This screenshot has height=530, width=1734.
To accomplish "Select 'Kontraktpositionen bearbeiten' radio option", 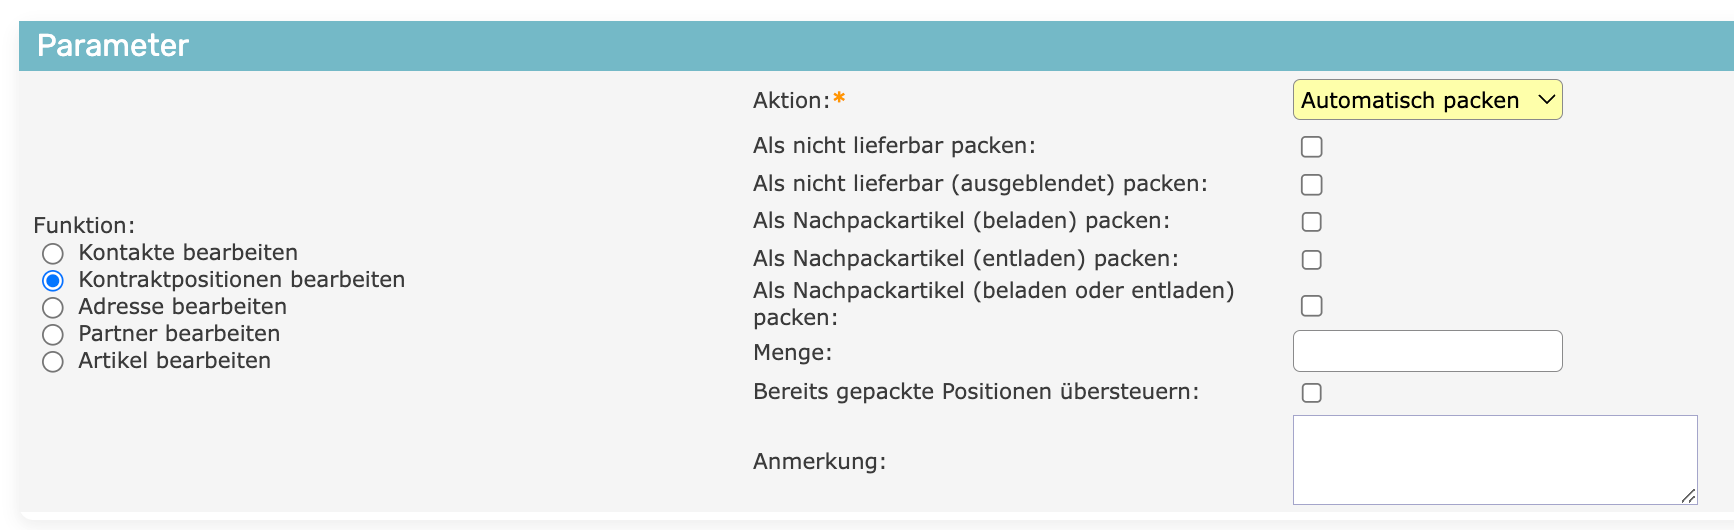I will (x=53, y=281).
